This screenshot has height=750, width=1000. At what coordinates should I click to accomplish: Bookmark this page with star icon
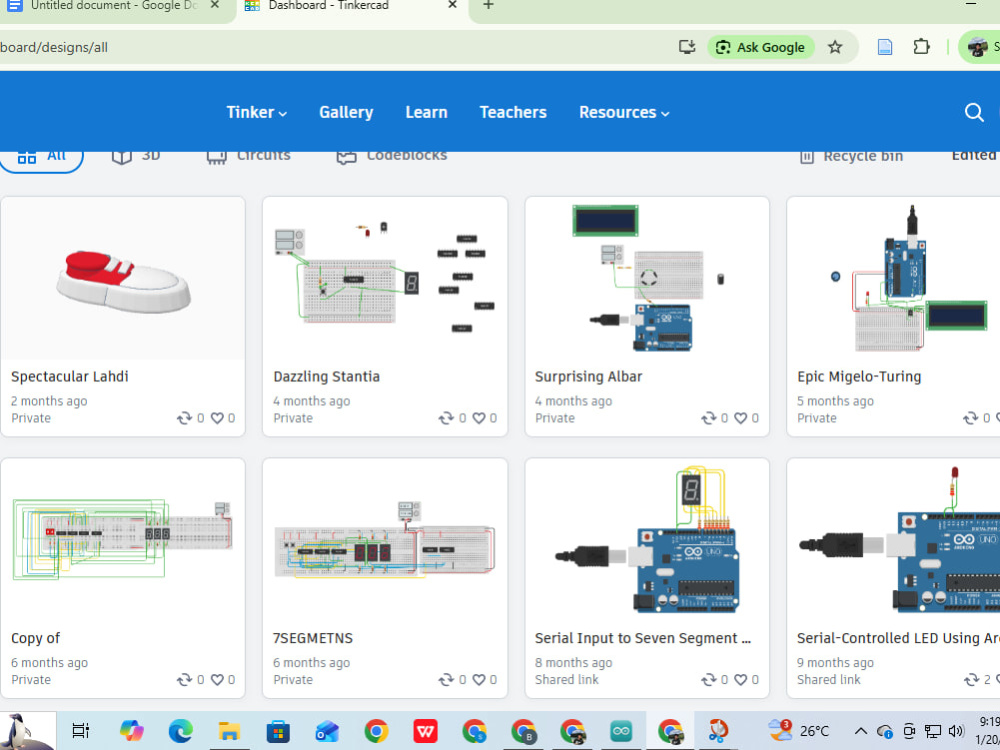pyautogui.click(x=835, y=47)
